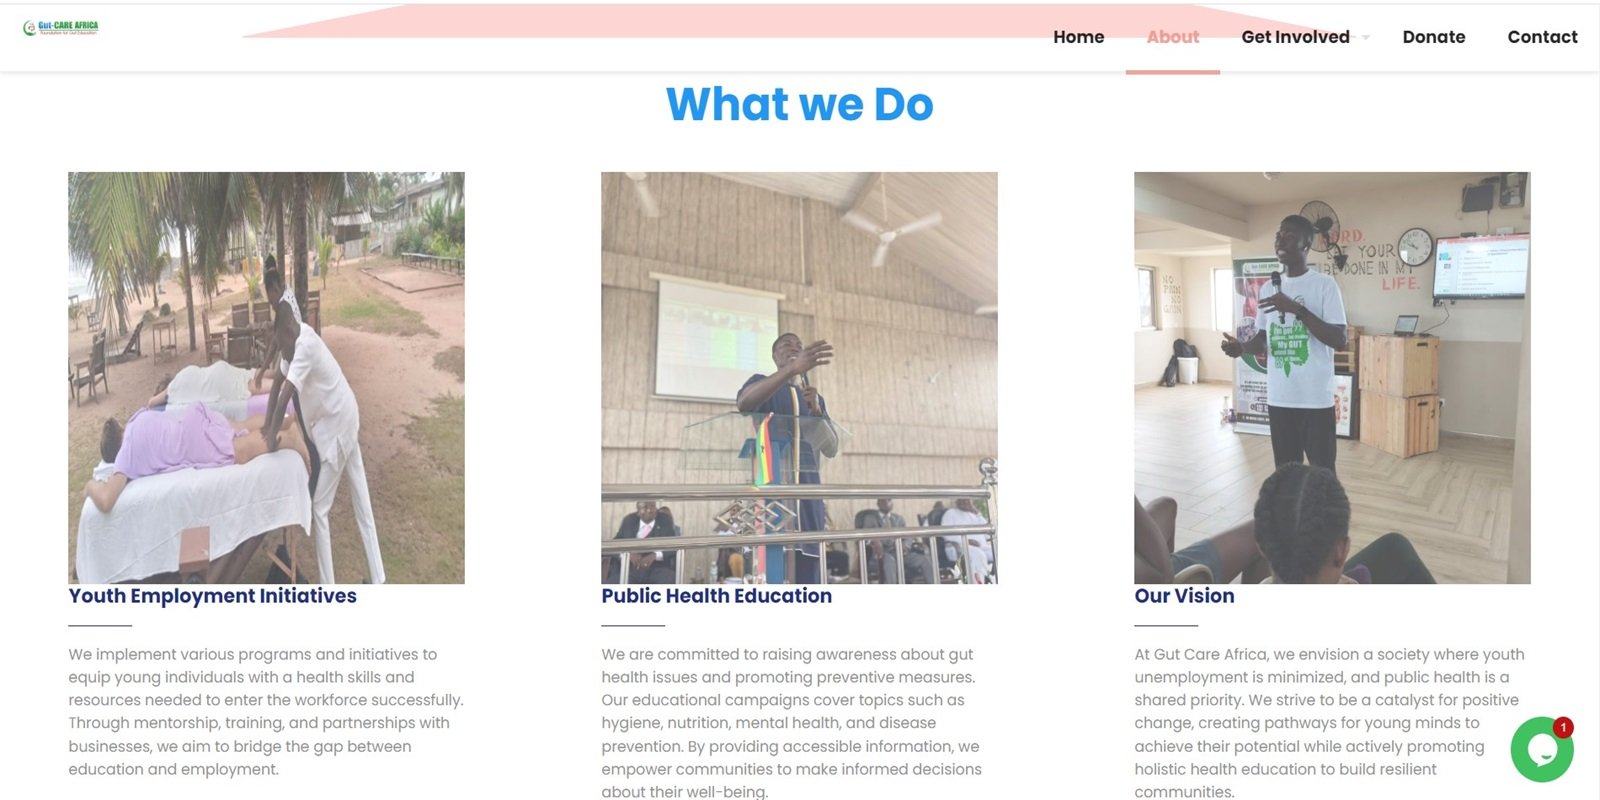Image resolution: width=1600 pixels, height=800 pixels.
Task: Select the About menu item
Action: 1172,37
